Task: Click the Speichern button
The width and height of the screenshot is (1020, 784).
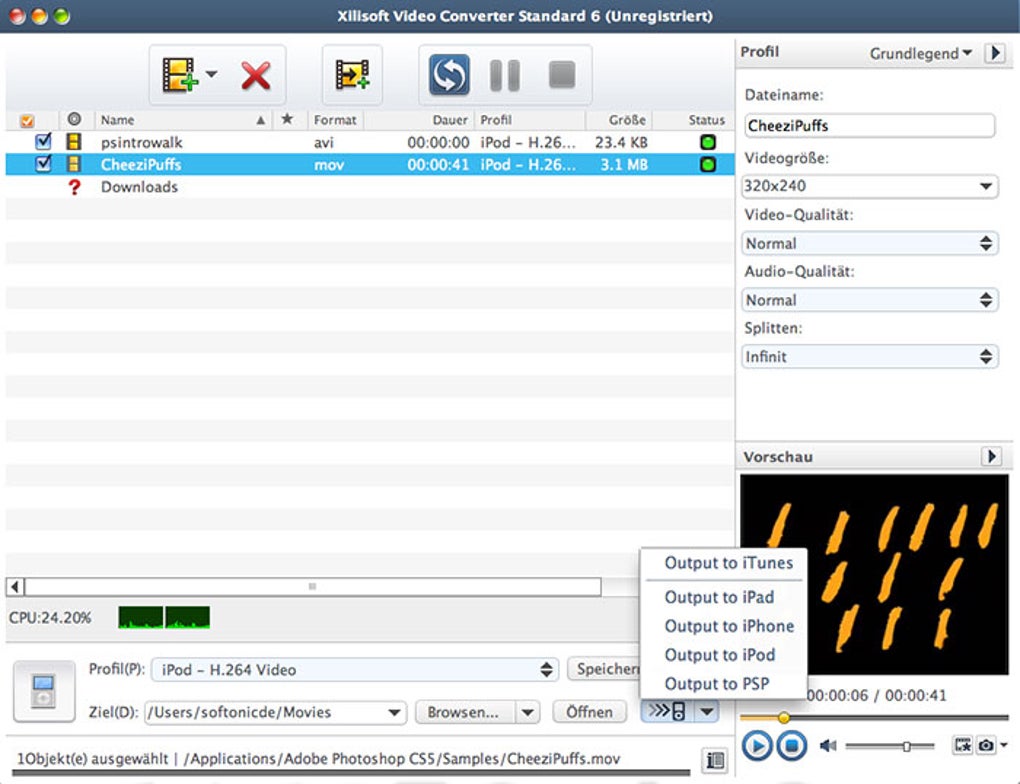Action: click(x=605, y=669)
